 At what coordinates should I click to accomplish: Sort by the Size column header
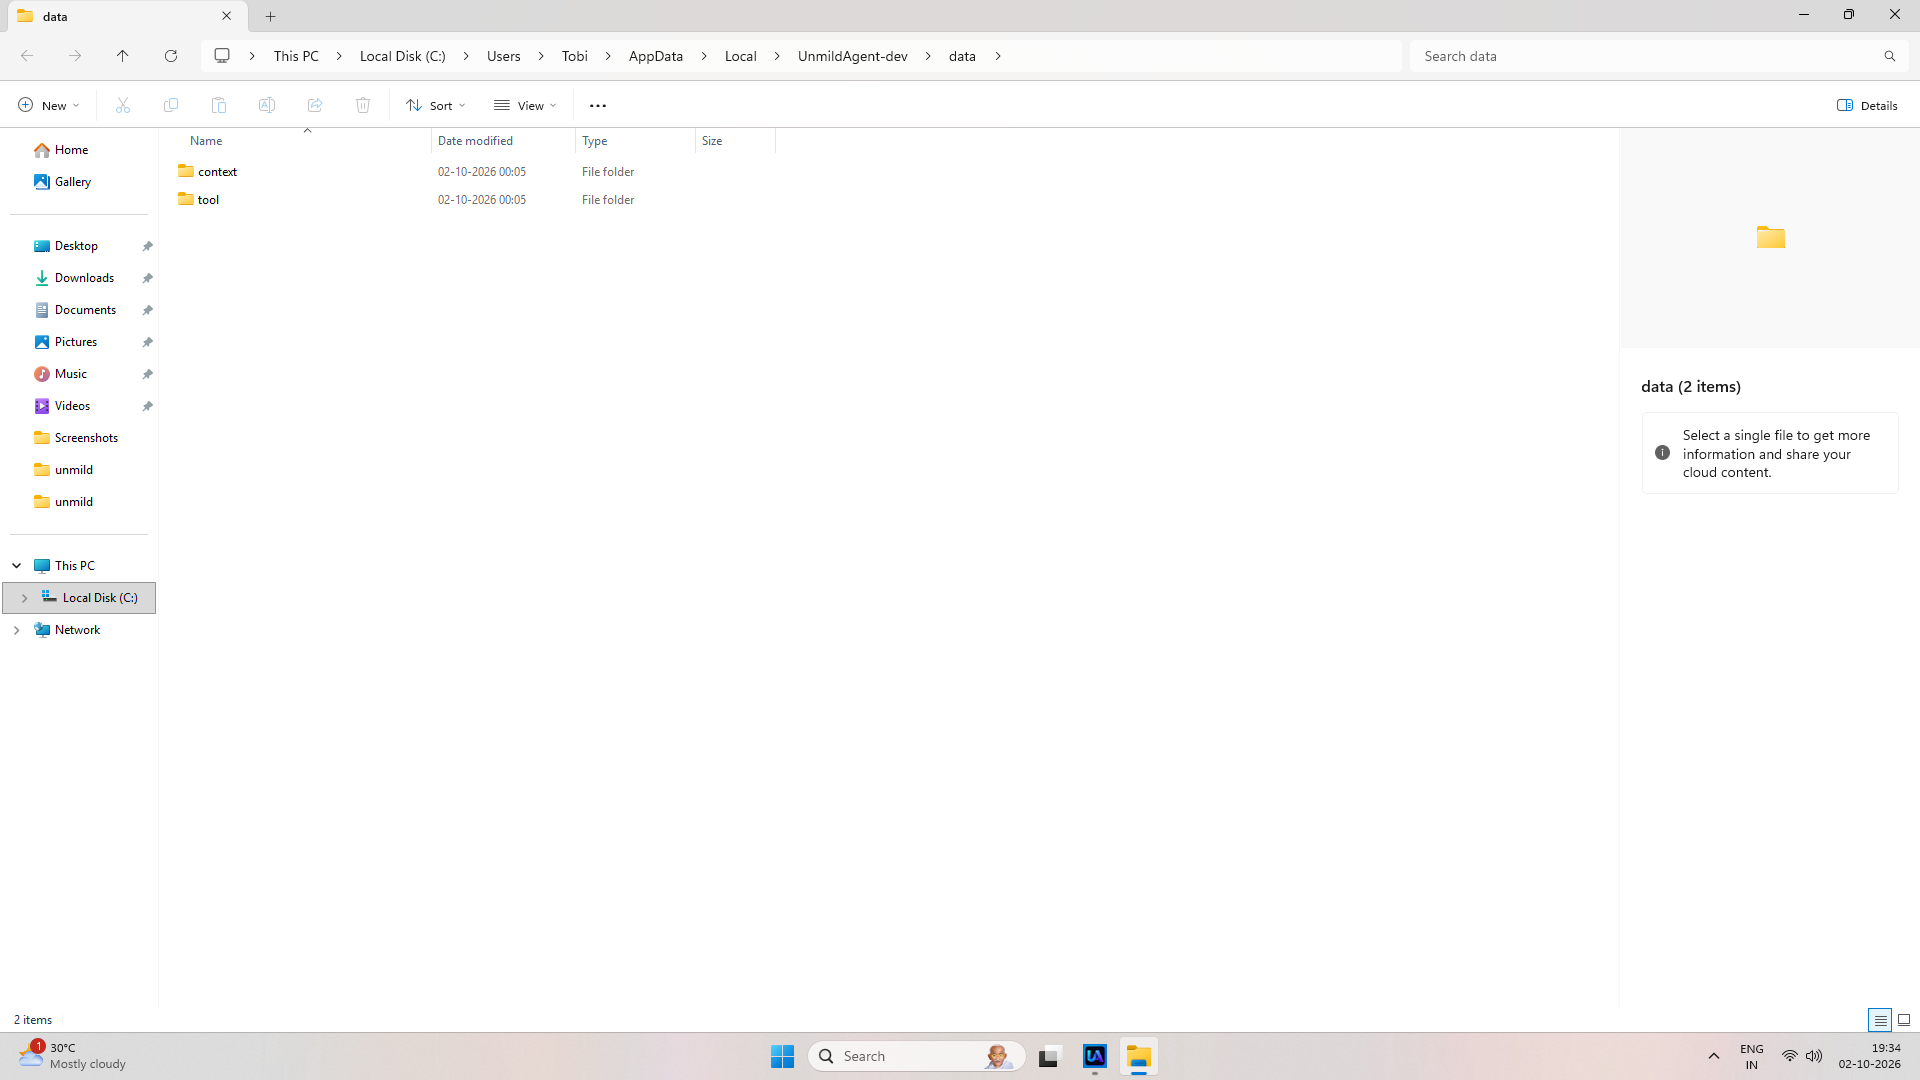coord(735,141)
